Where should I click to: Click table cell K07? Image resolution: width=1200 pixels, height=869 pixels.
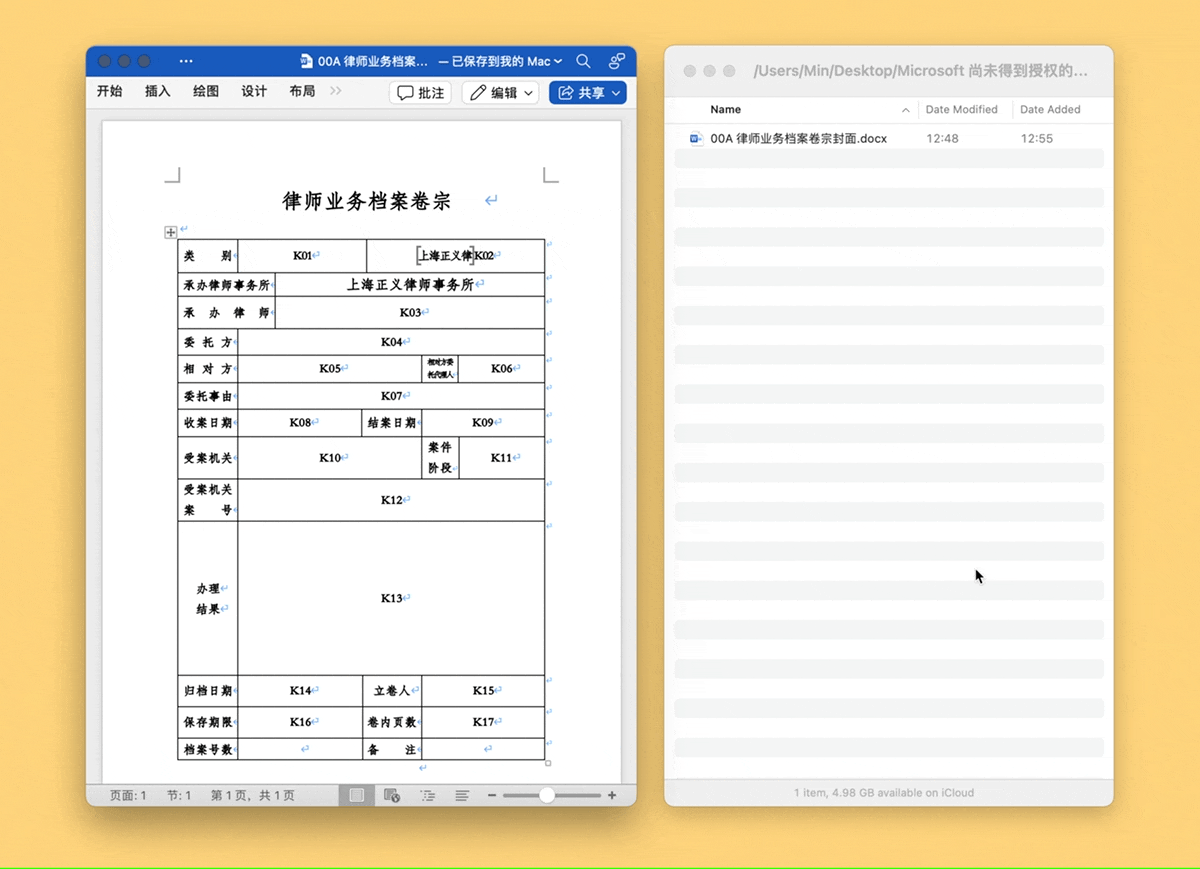pos(391,396)
